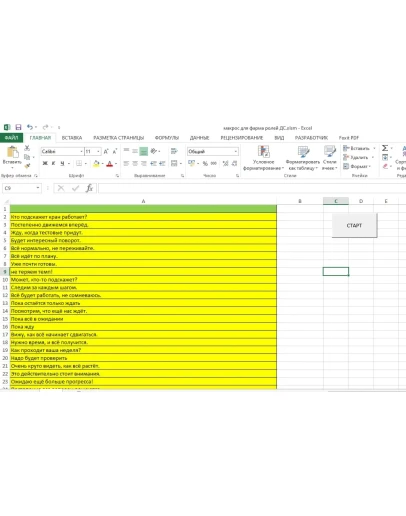The image size is (406, 516).
Task: Toggle Bold formatting button
Action: point(45,163)
